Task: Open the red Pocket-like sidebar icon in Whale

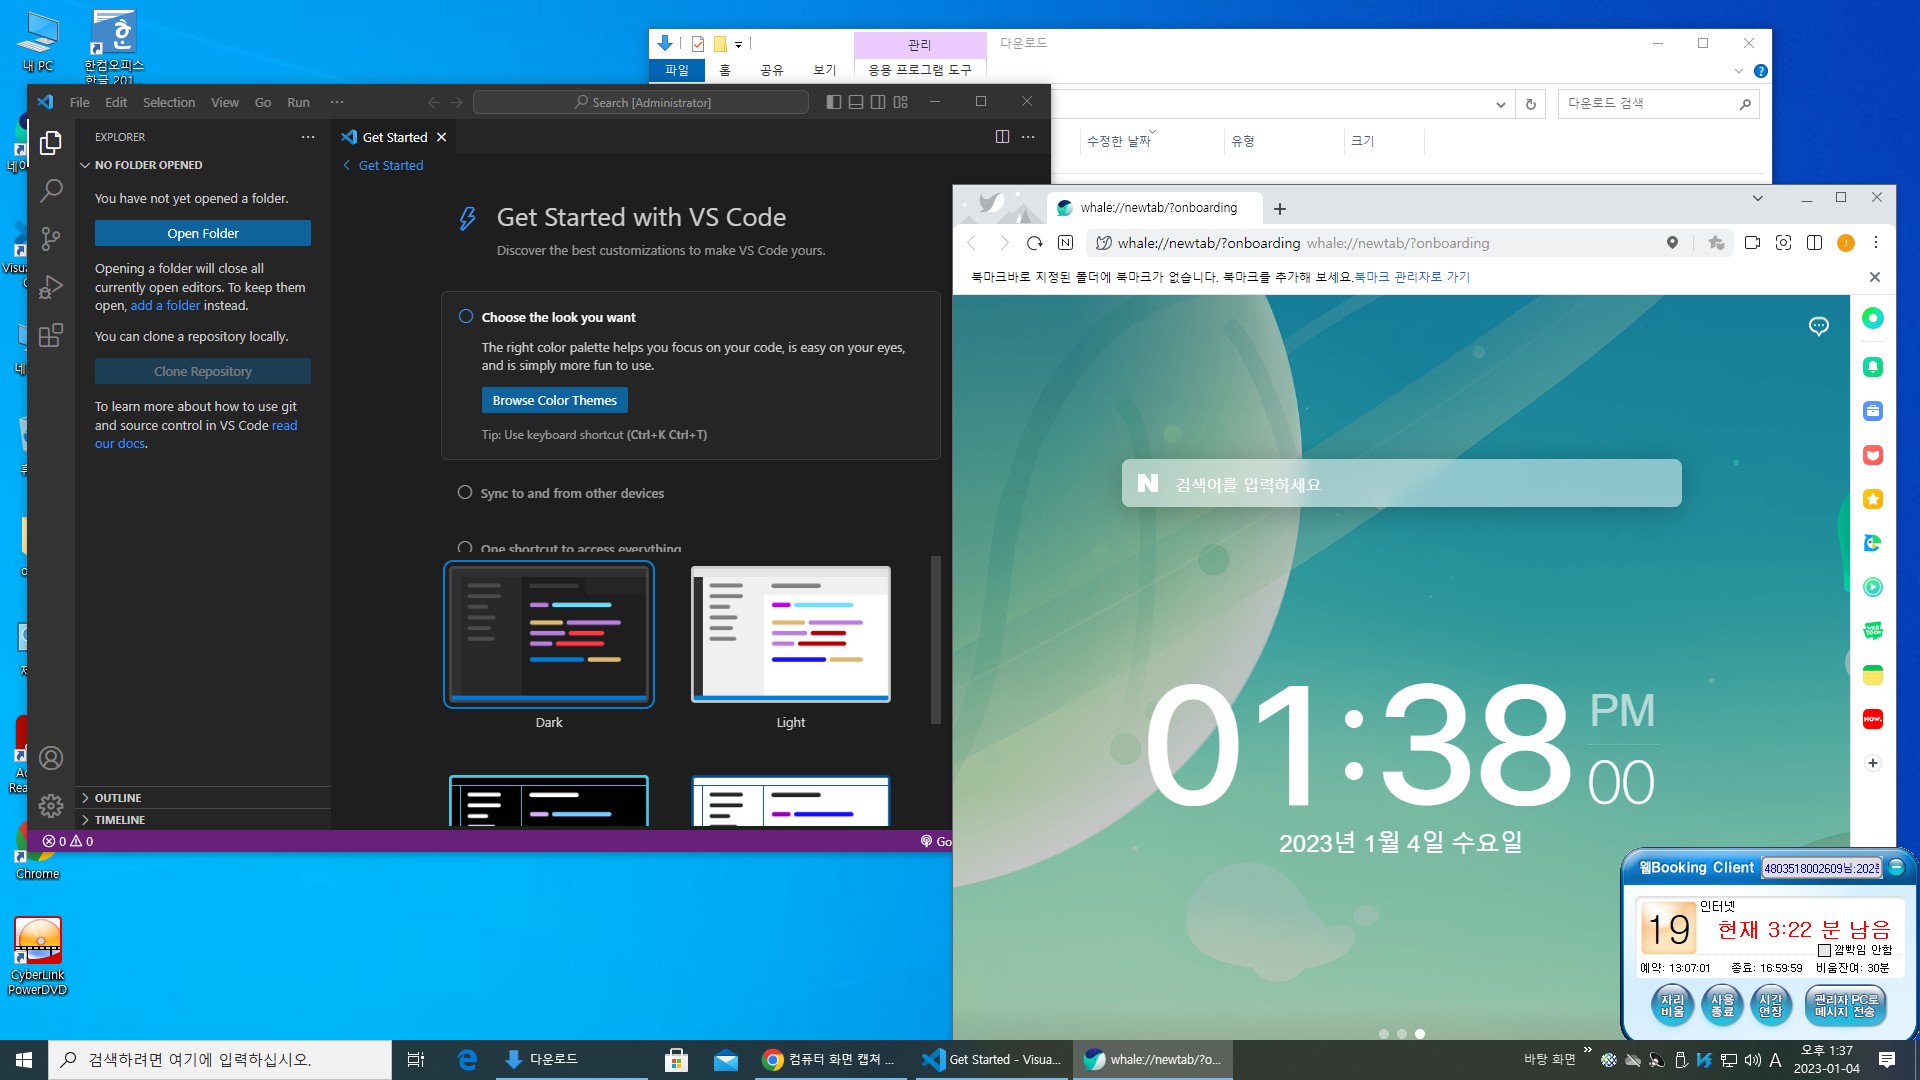Action: [1873, 455]
